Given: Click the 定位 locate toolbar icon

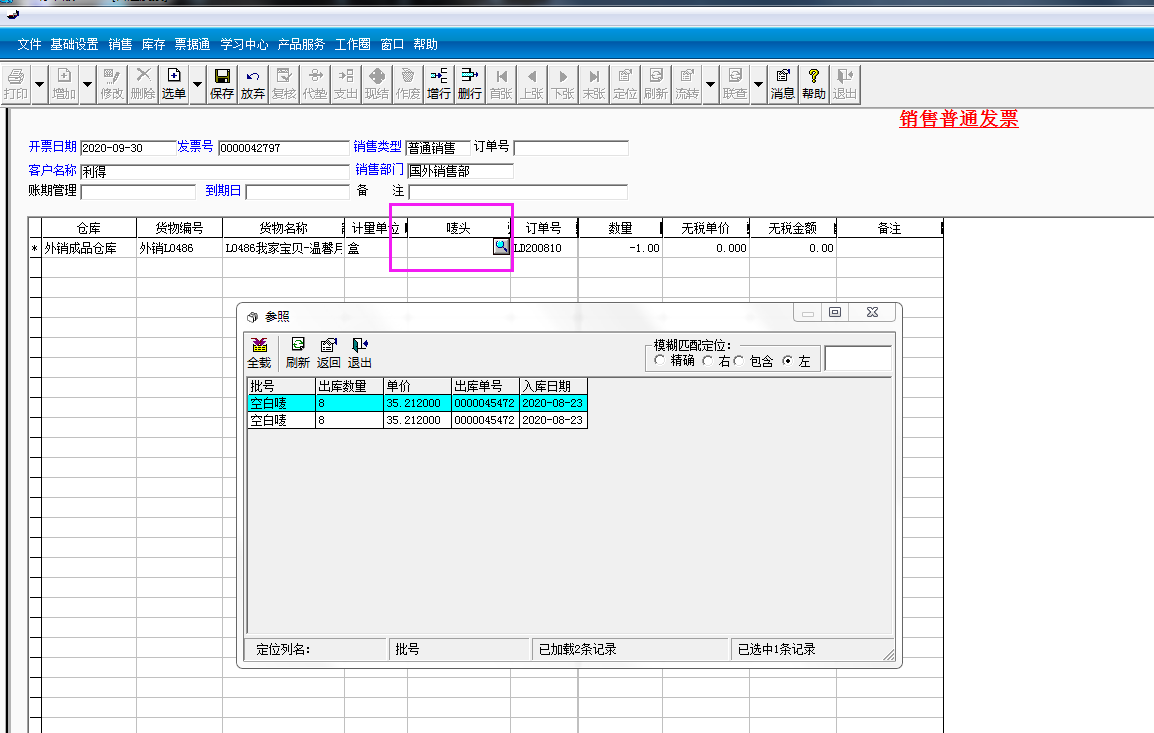Looking at the screenshot, I should pyautogui.click(x=625, y=84).
